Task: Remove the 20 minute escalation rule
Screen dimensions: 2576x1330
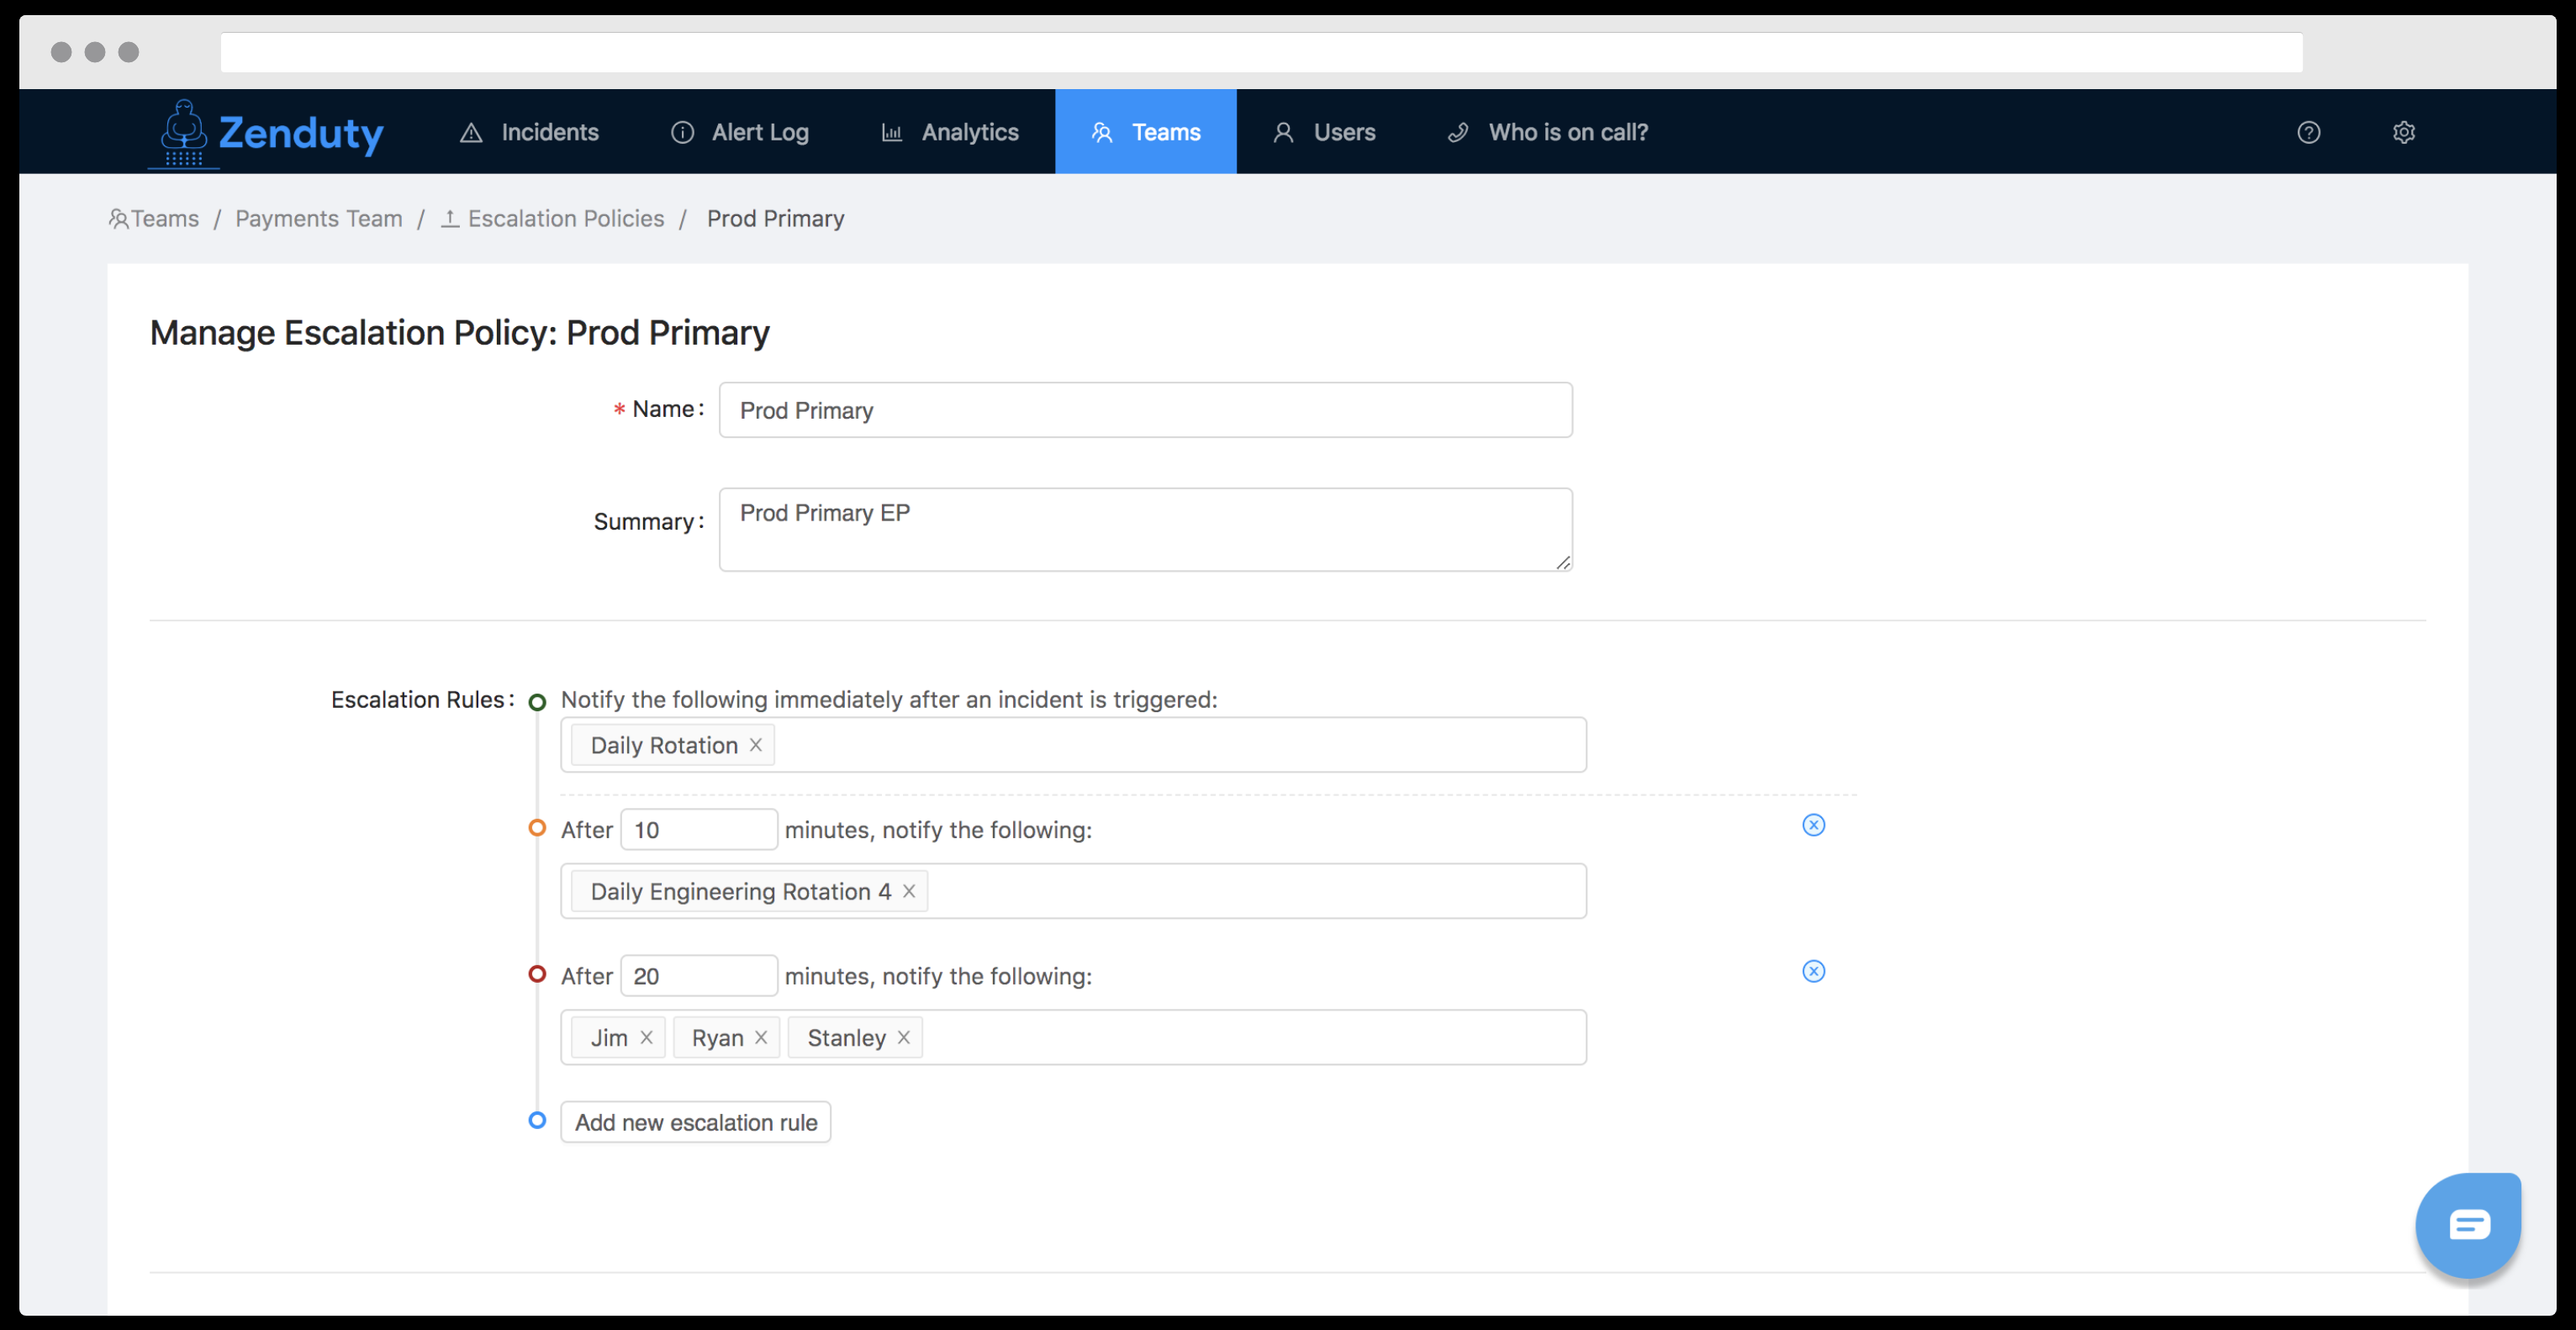Action: pyautogui.click(x=1813, y=971)
